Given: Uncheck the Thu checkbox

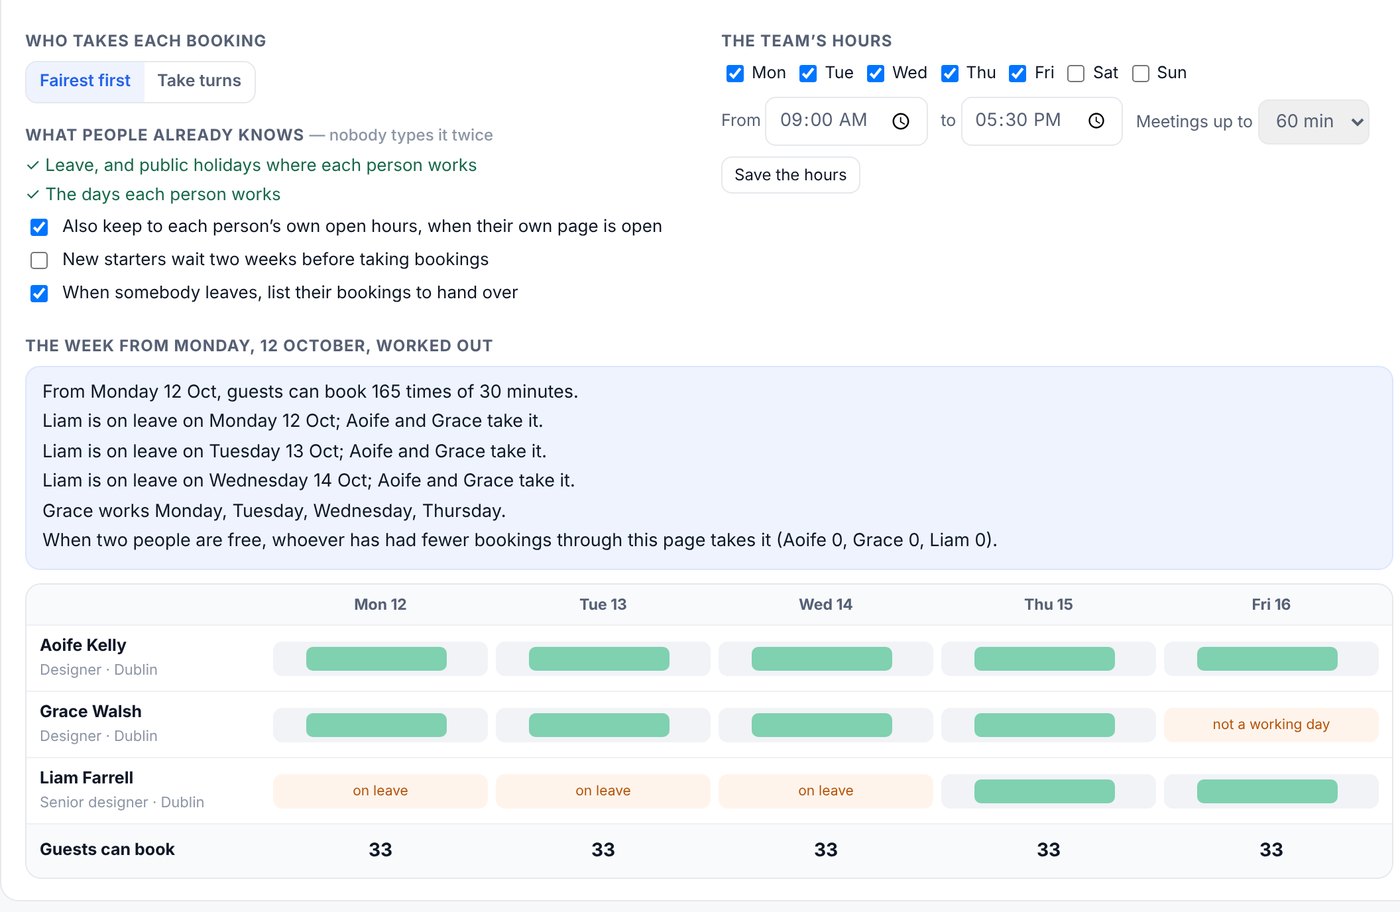Looking at the screenshot, I should [950, 73].
